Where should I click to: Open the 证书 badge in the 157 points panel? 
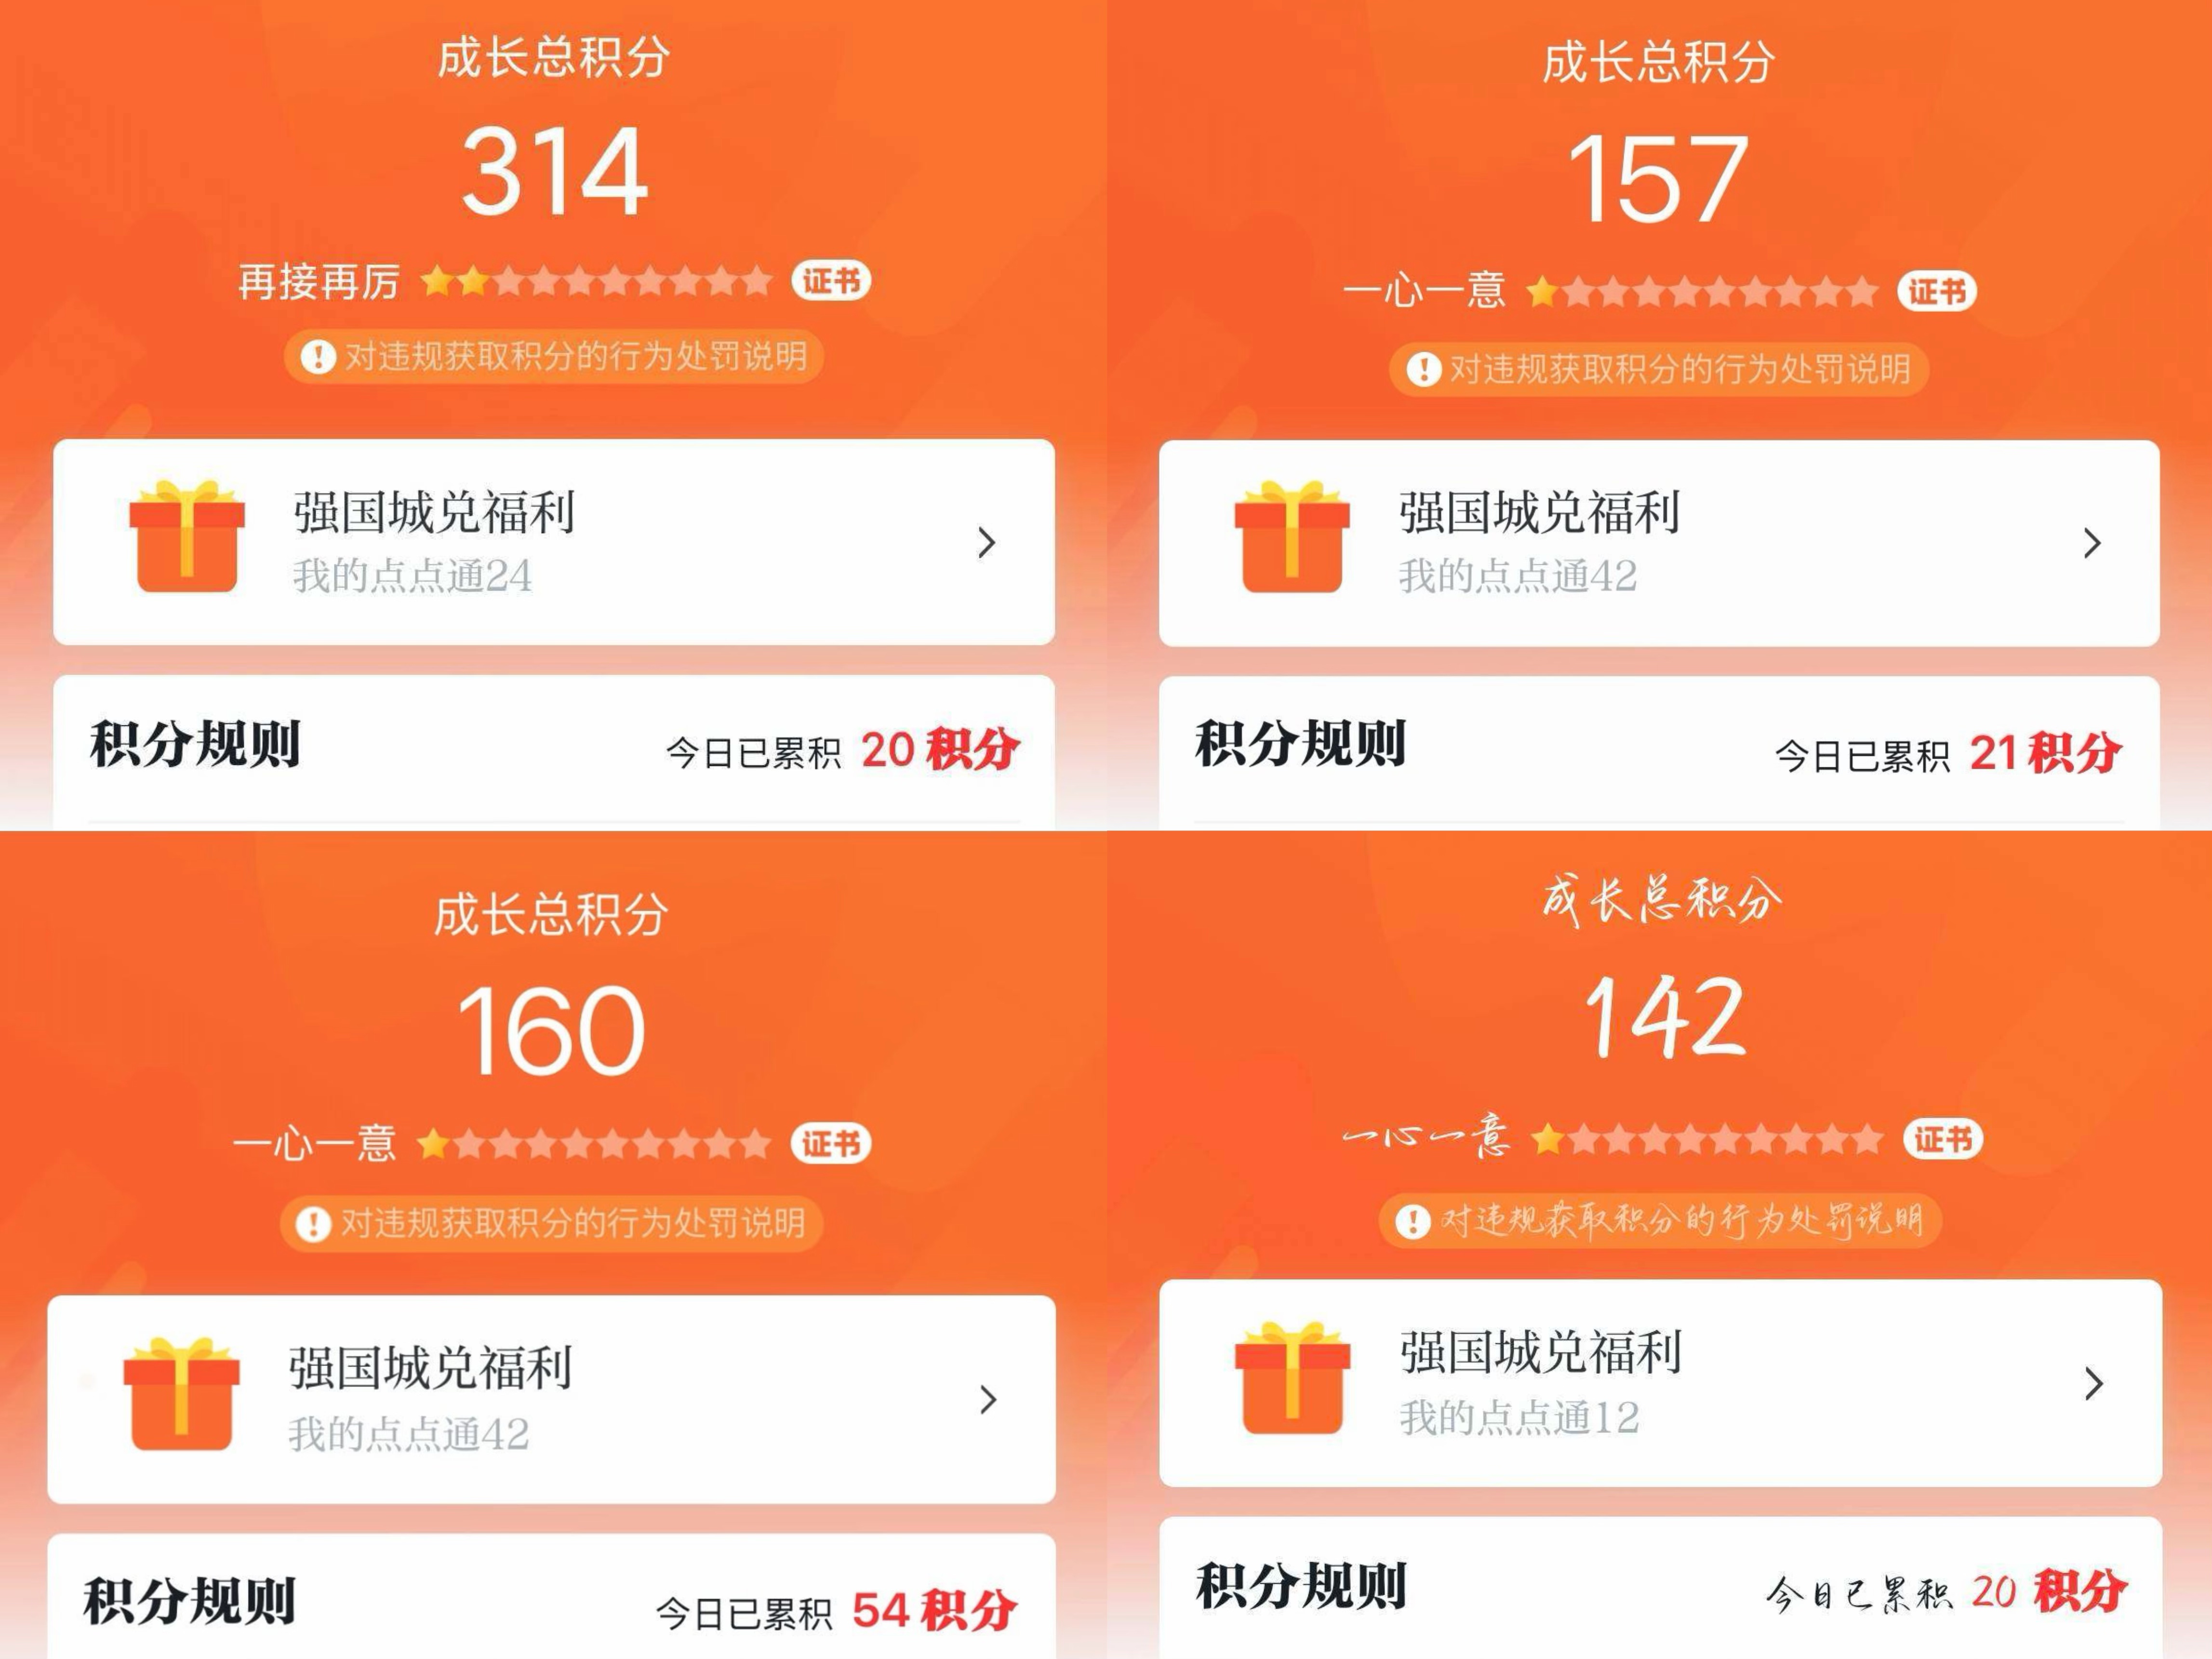click(x=1937, y=292)
